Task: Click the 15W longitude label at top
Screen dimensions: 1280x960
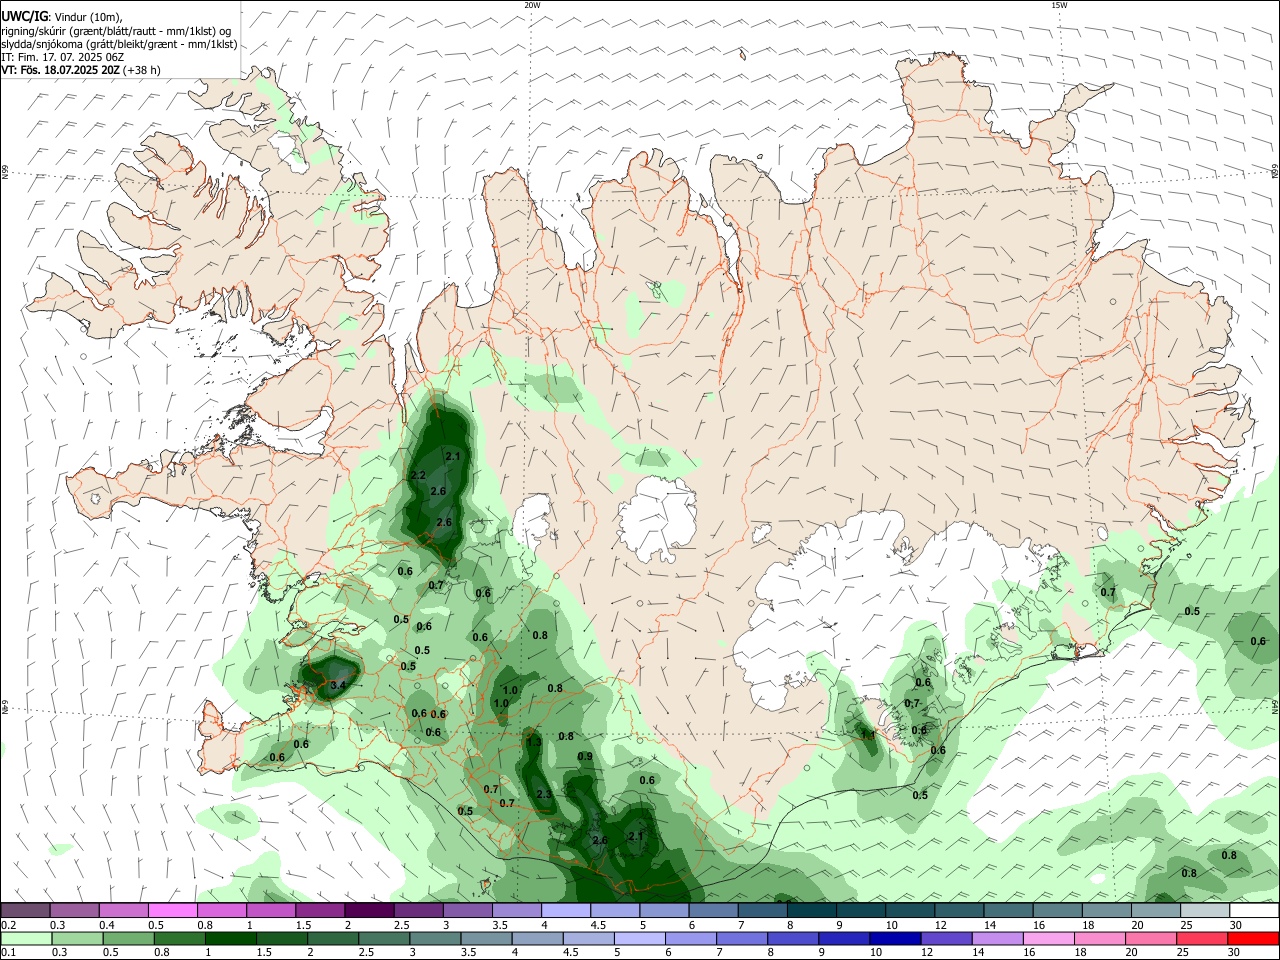Action: (x=1059, y=5)
